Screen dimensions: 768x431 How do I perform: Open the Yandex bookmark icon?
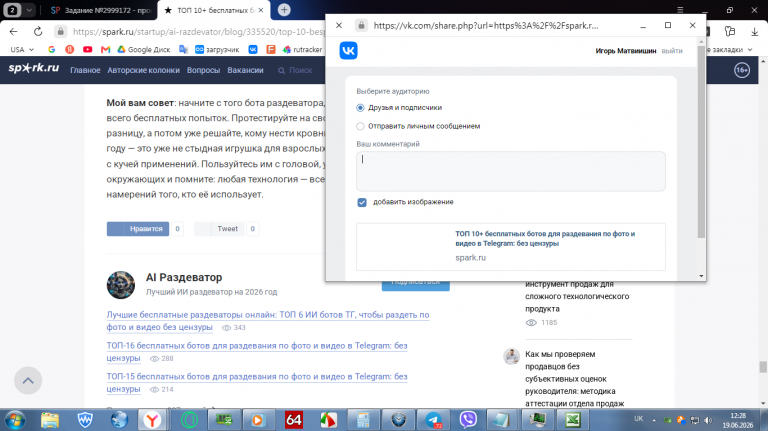70,49
